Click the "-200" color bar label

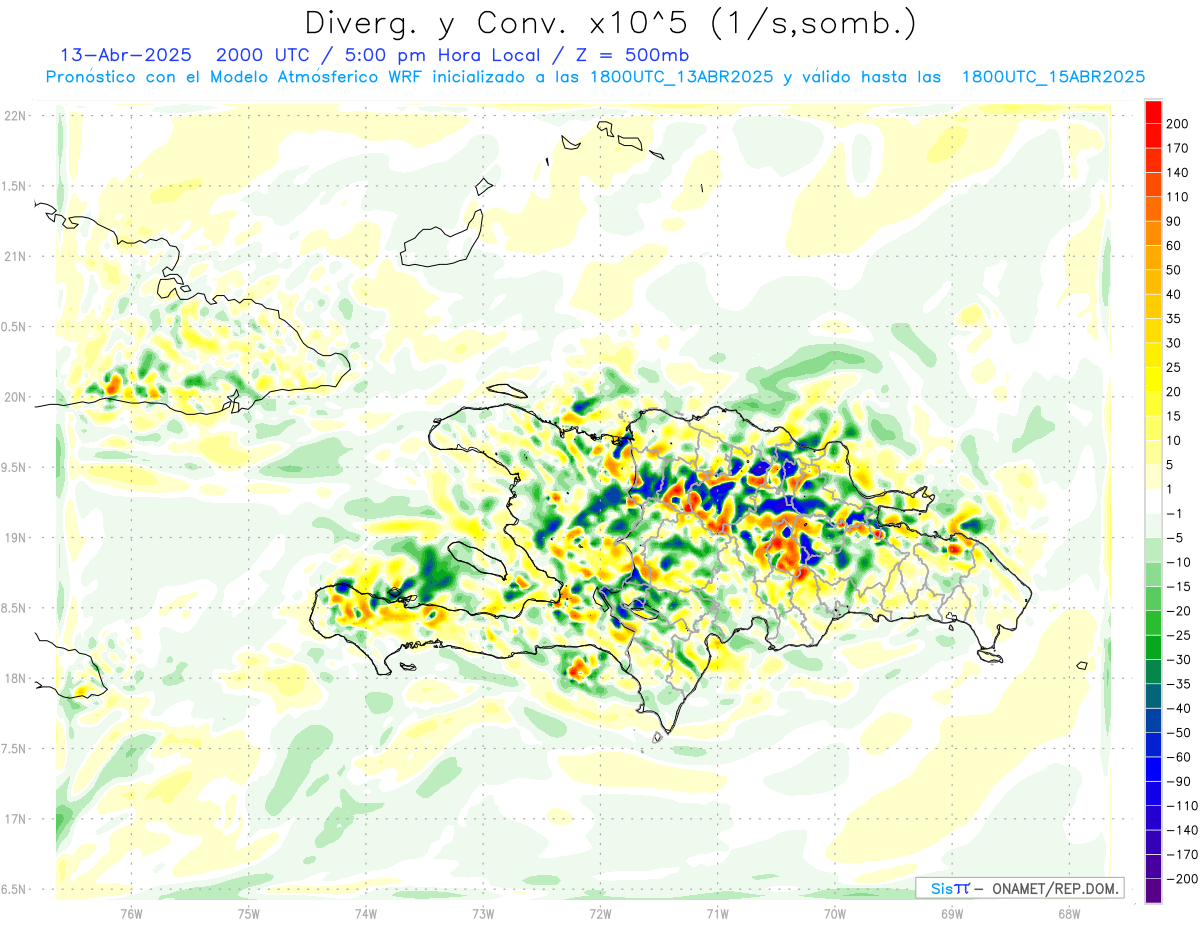tap(1180, 879)
